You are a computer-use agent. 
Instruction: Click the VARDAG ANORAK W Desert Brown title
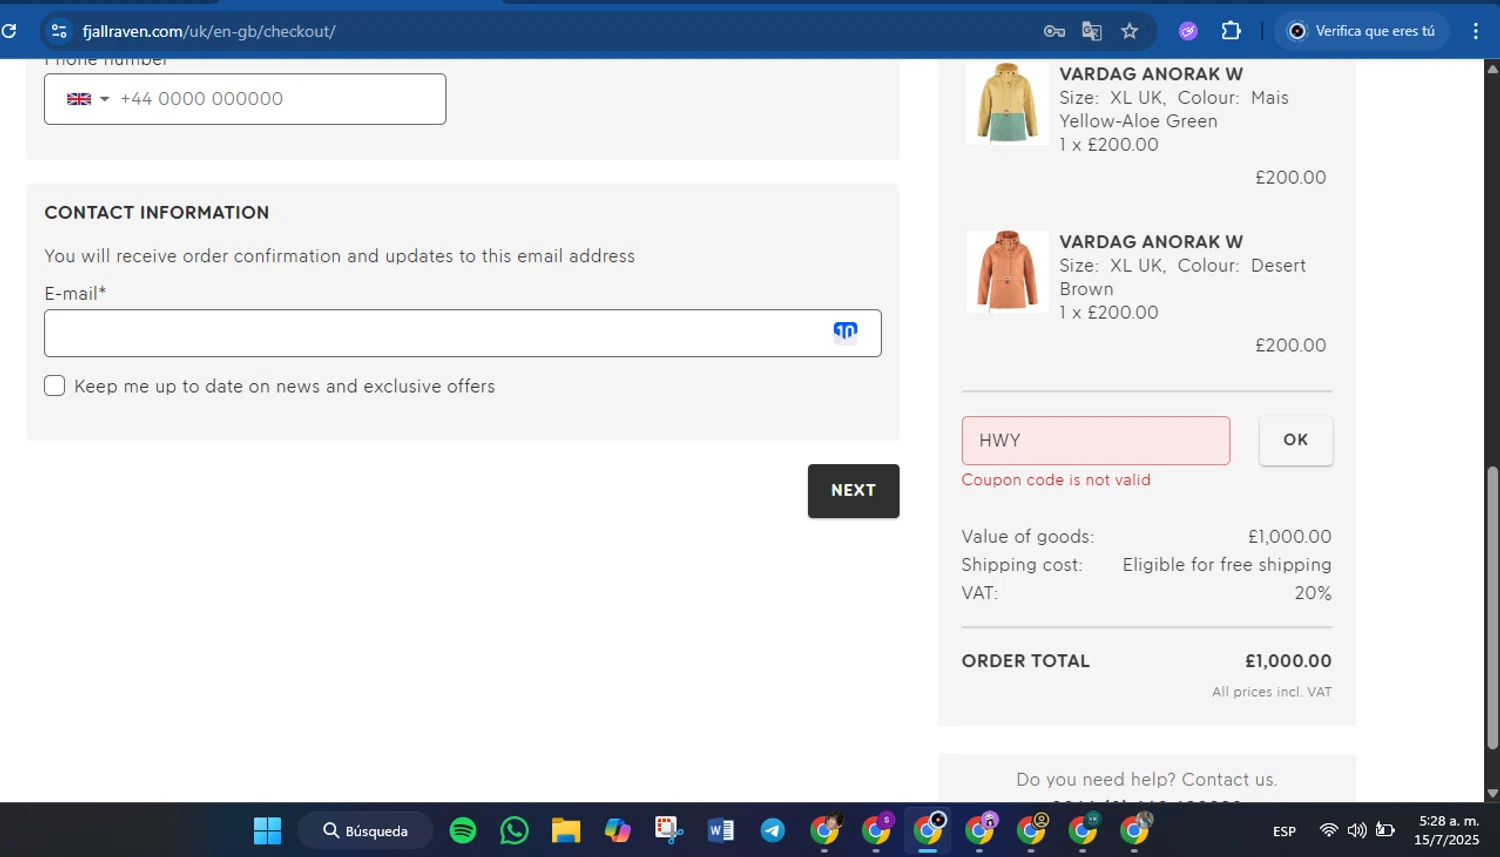click(x=1151, y=242)
